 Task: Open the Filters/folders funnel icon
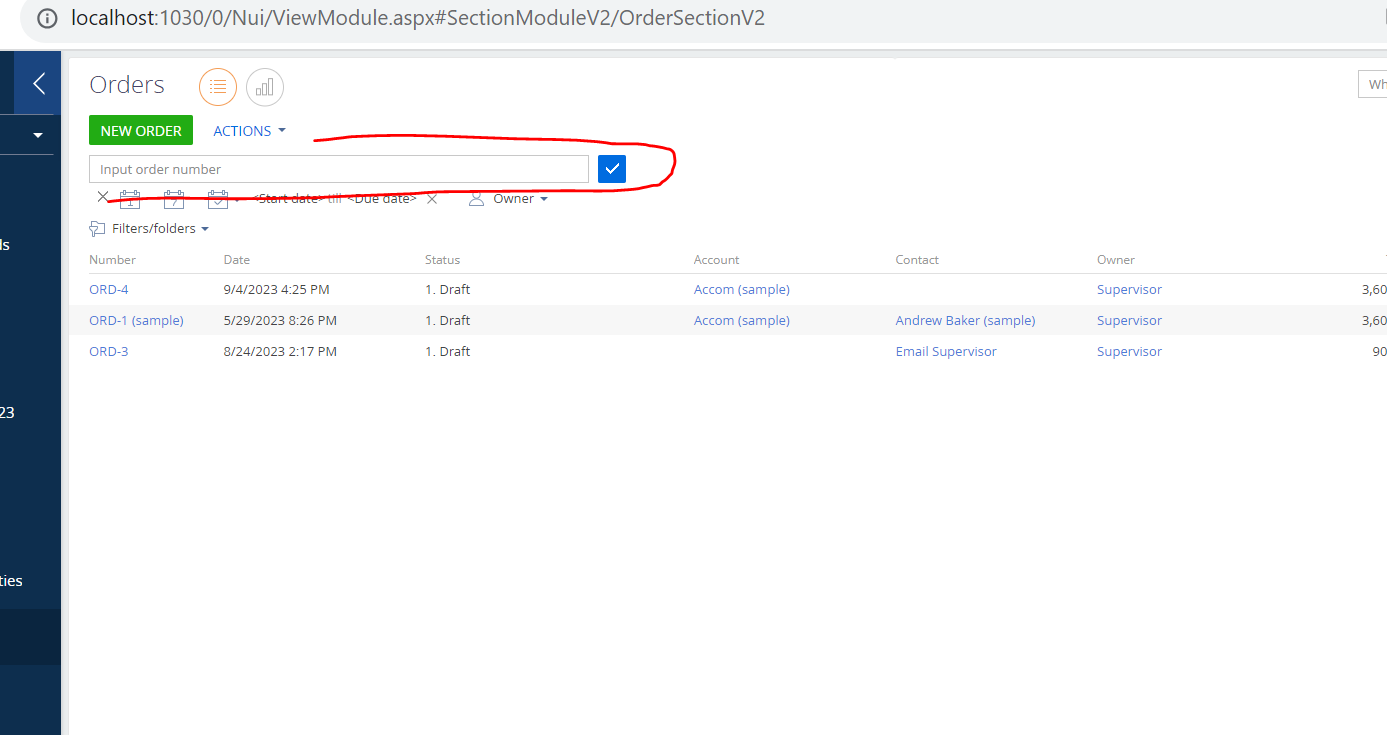[97, 228]
